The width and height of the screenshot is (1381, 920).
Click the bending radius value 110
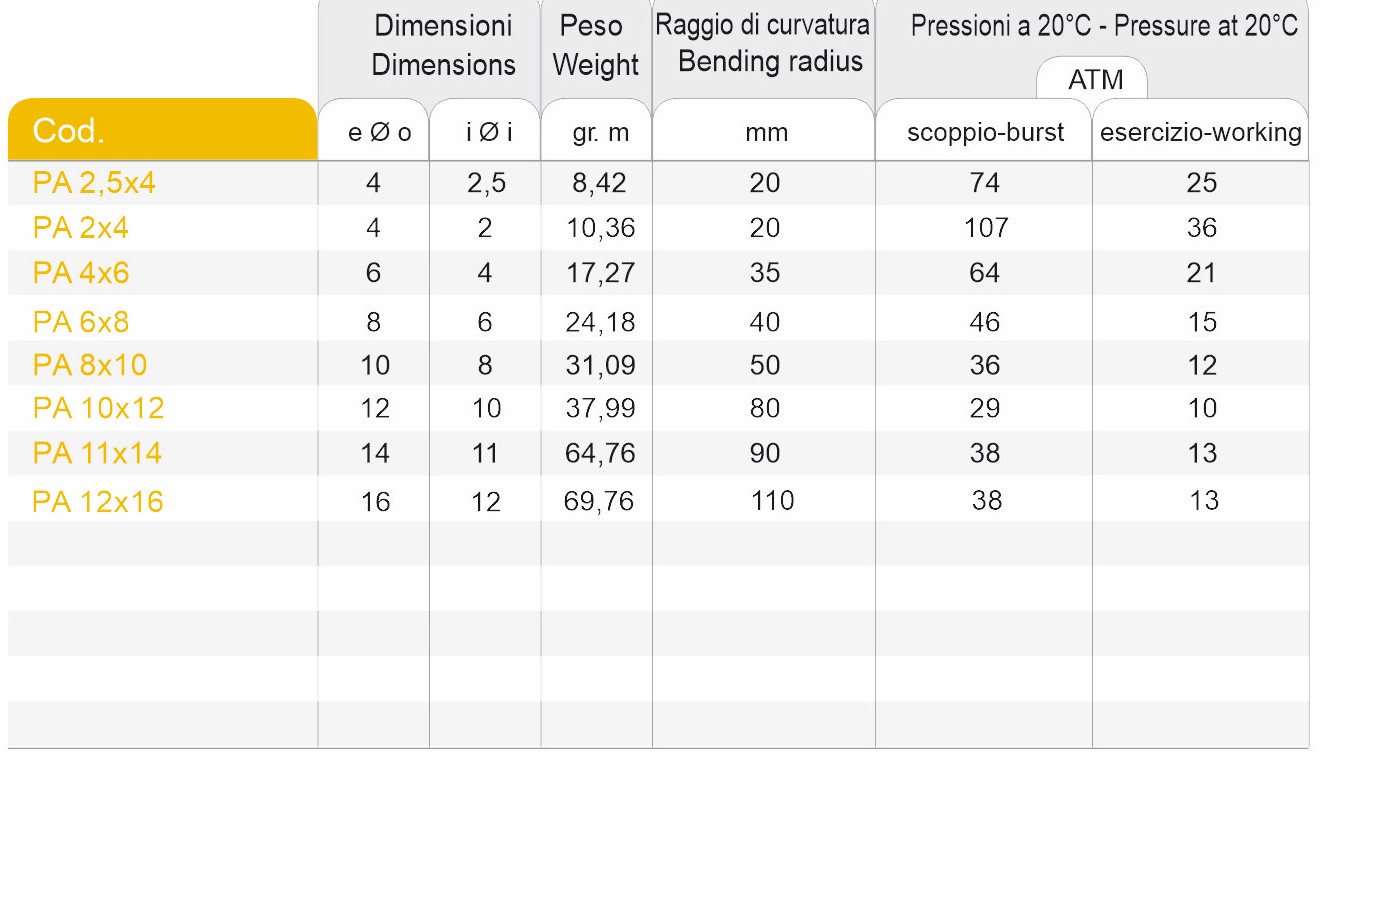[x=772, y=500]
